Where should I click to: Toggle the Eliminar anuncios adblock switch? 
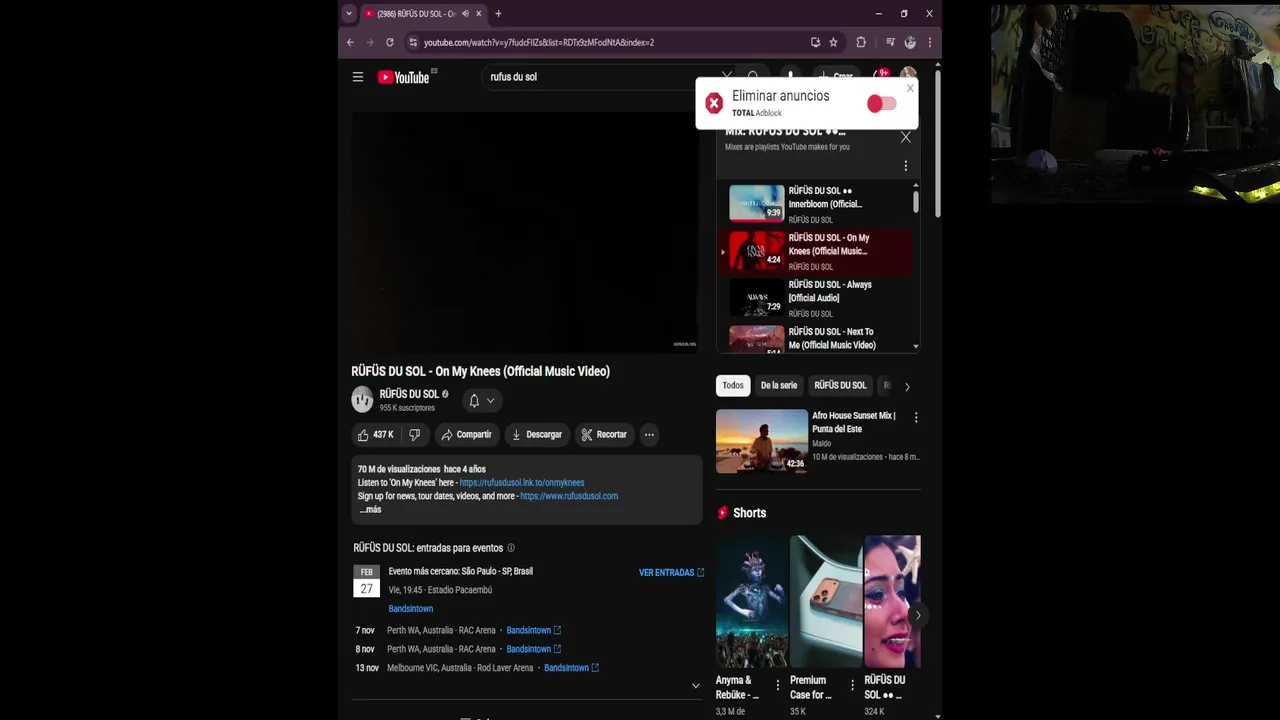(x=881, y=104)
